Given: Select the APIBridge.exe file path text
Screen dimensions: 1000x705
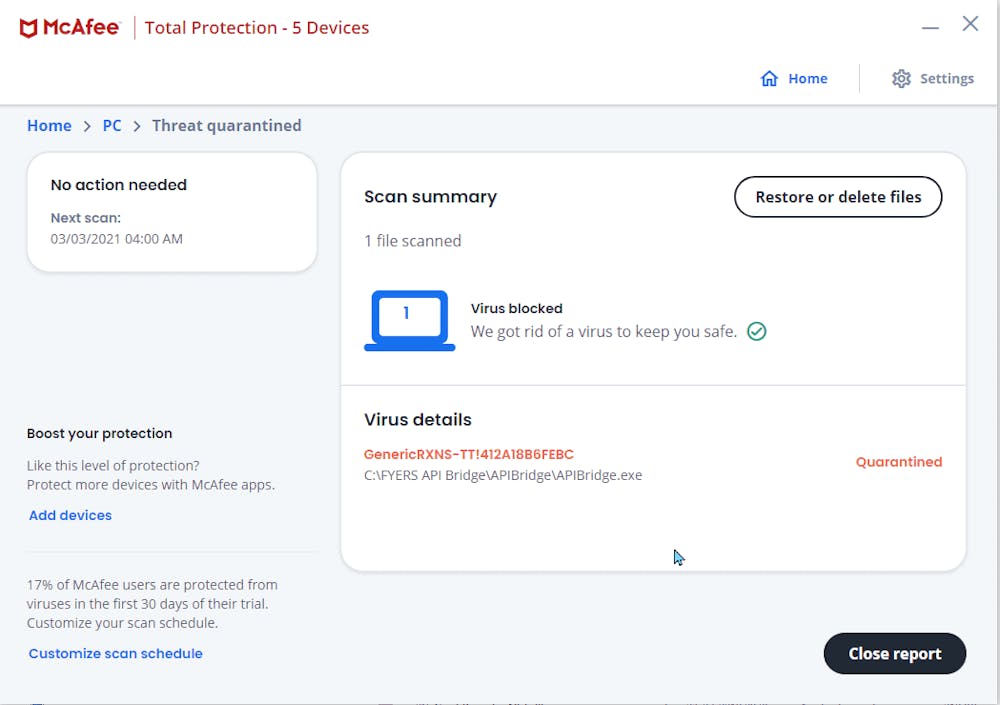Looking at the screenshot, I should tap(505, 475).
